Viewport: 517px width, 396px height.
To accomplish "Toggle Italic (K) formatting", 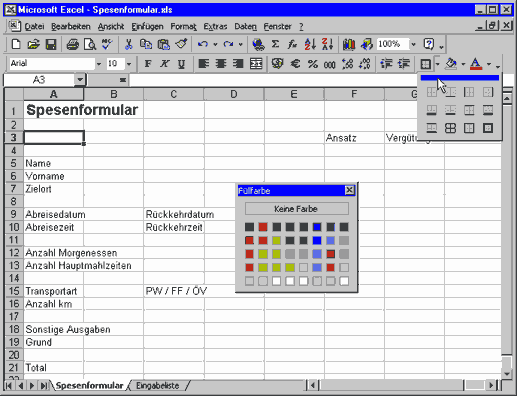I will click(x=164, y=64).
